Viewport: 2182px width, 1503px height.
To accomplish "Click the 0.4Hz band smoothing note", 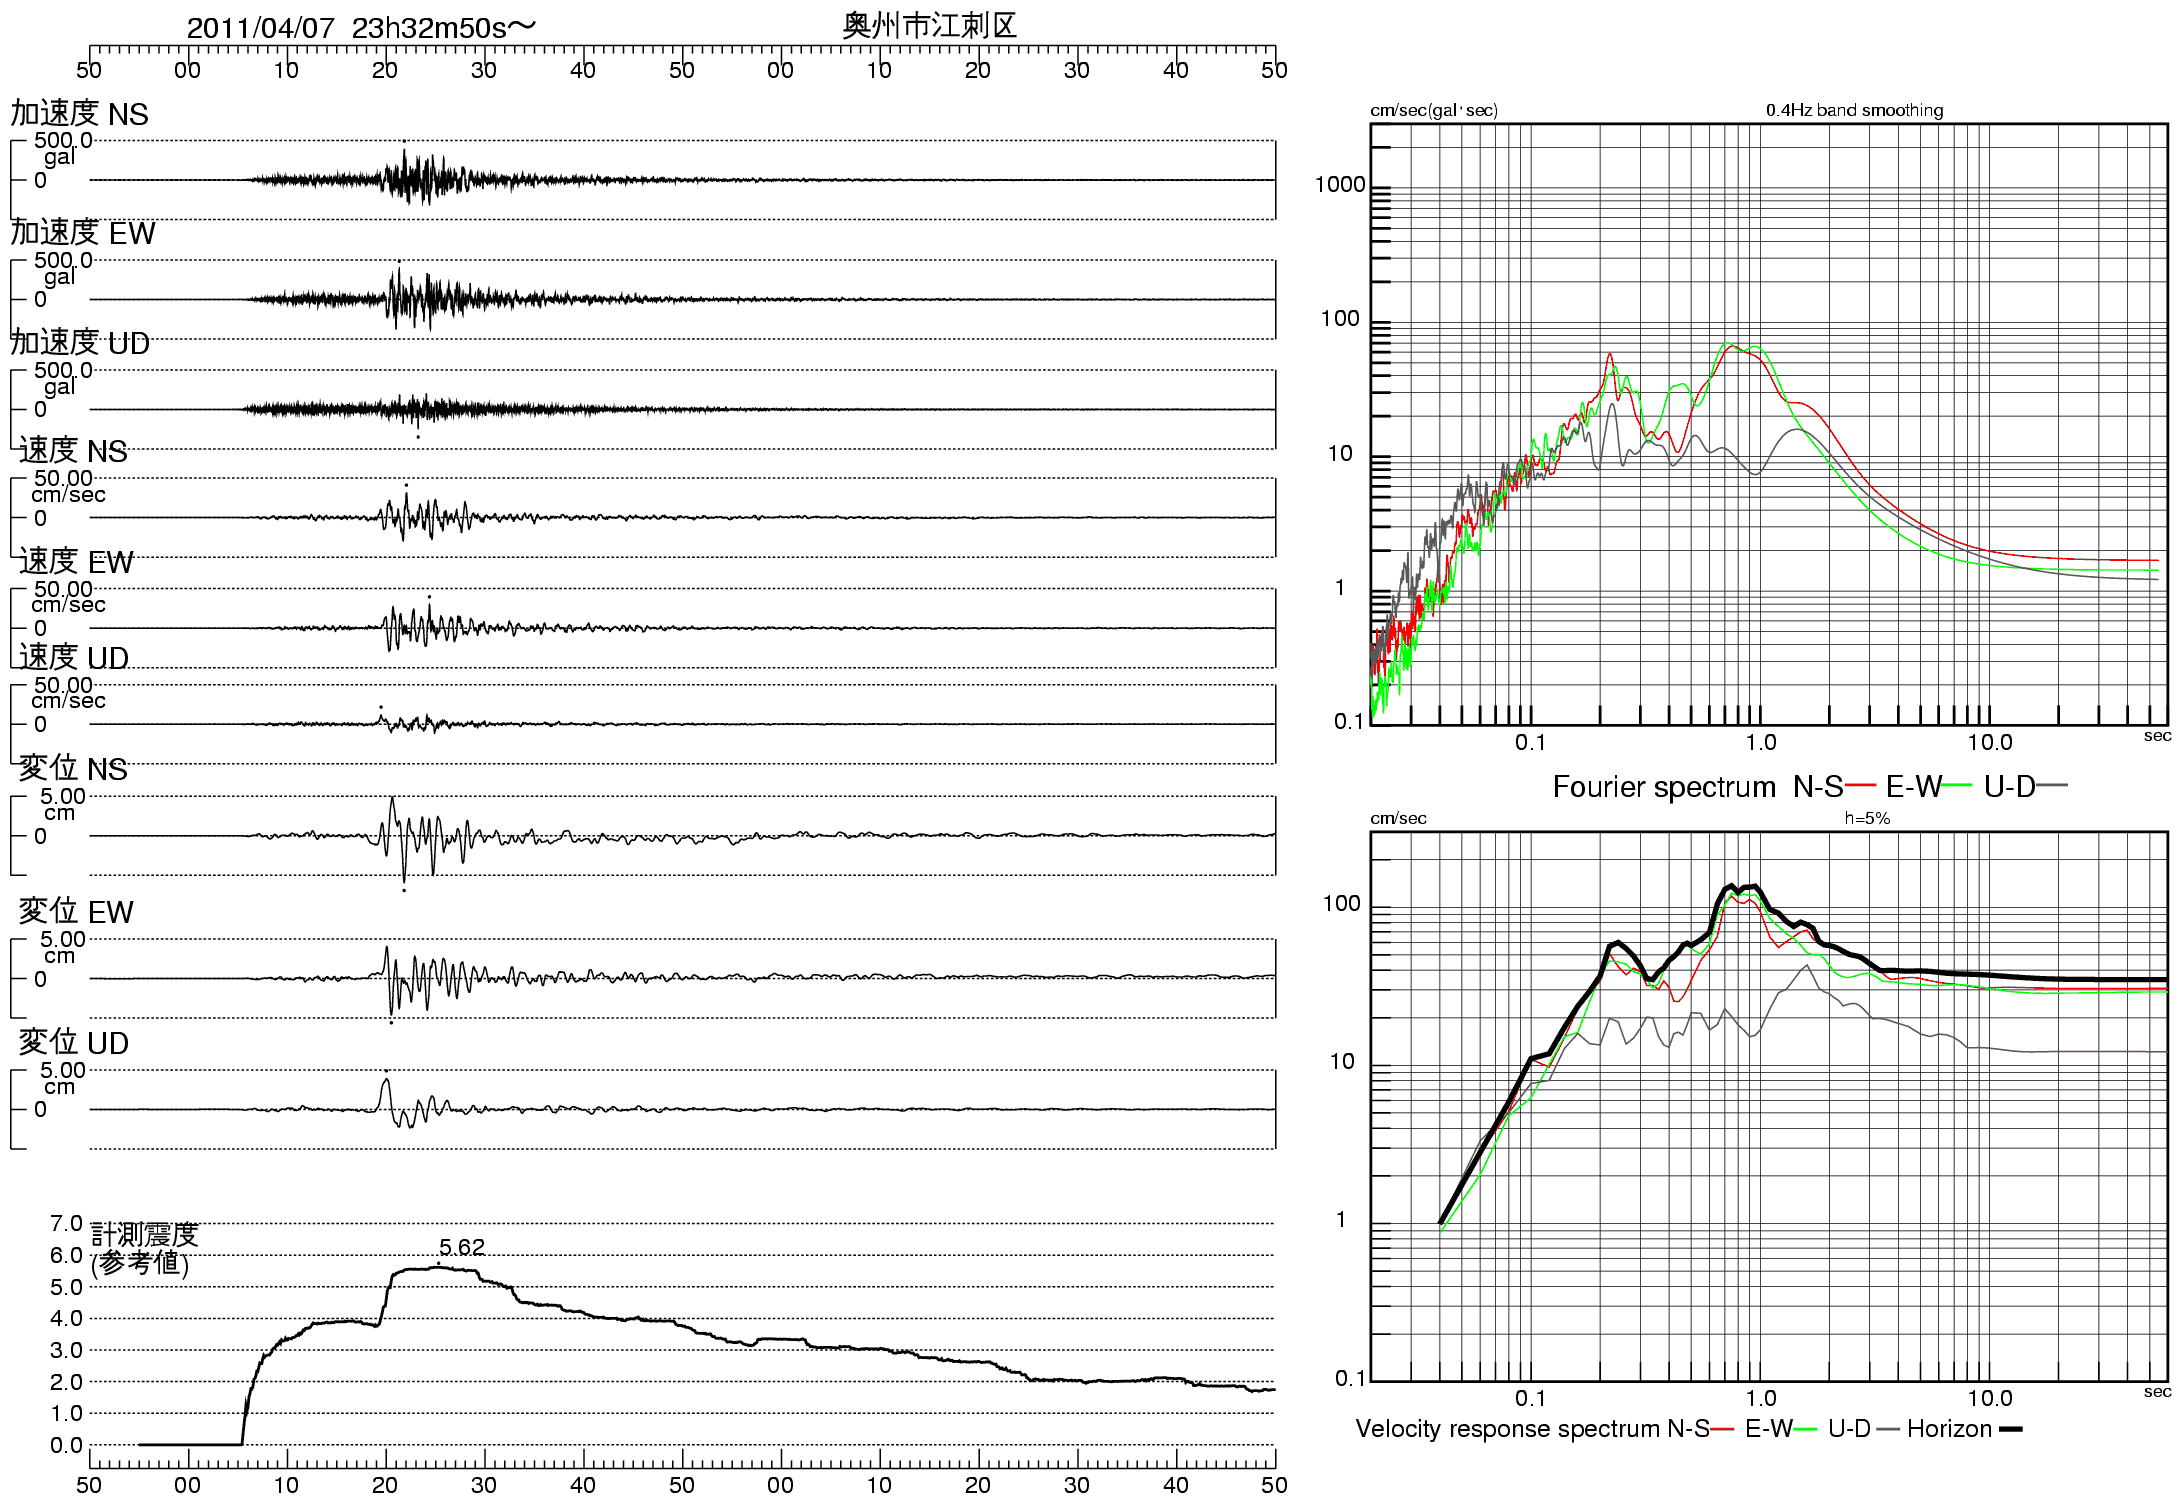I will point(1854,110).
